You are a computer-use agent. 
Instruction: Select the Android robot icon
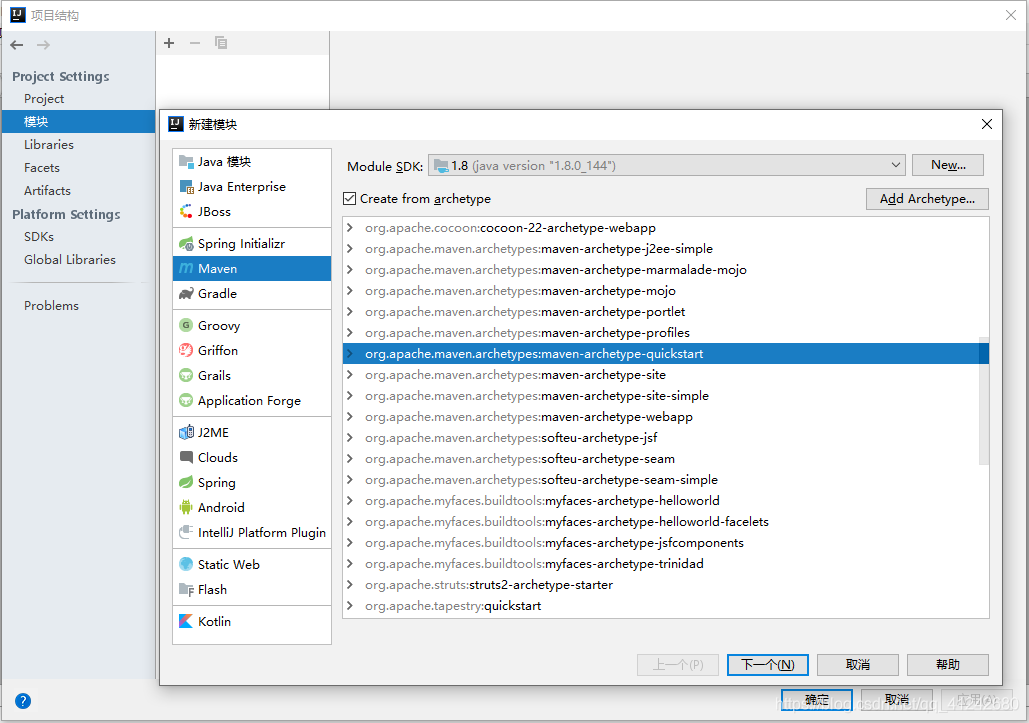click(186, 507)
